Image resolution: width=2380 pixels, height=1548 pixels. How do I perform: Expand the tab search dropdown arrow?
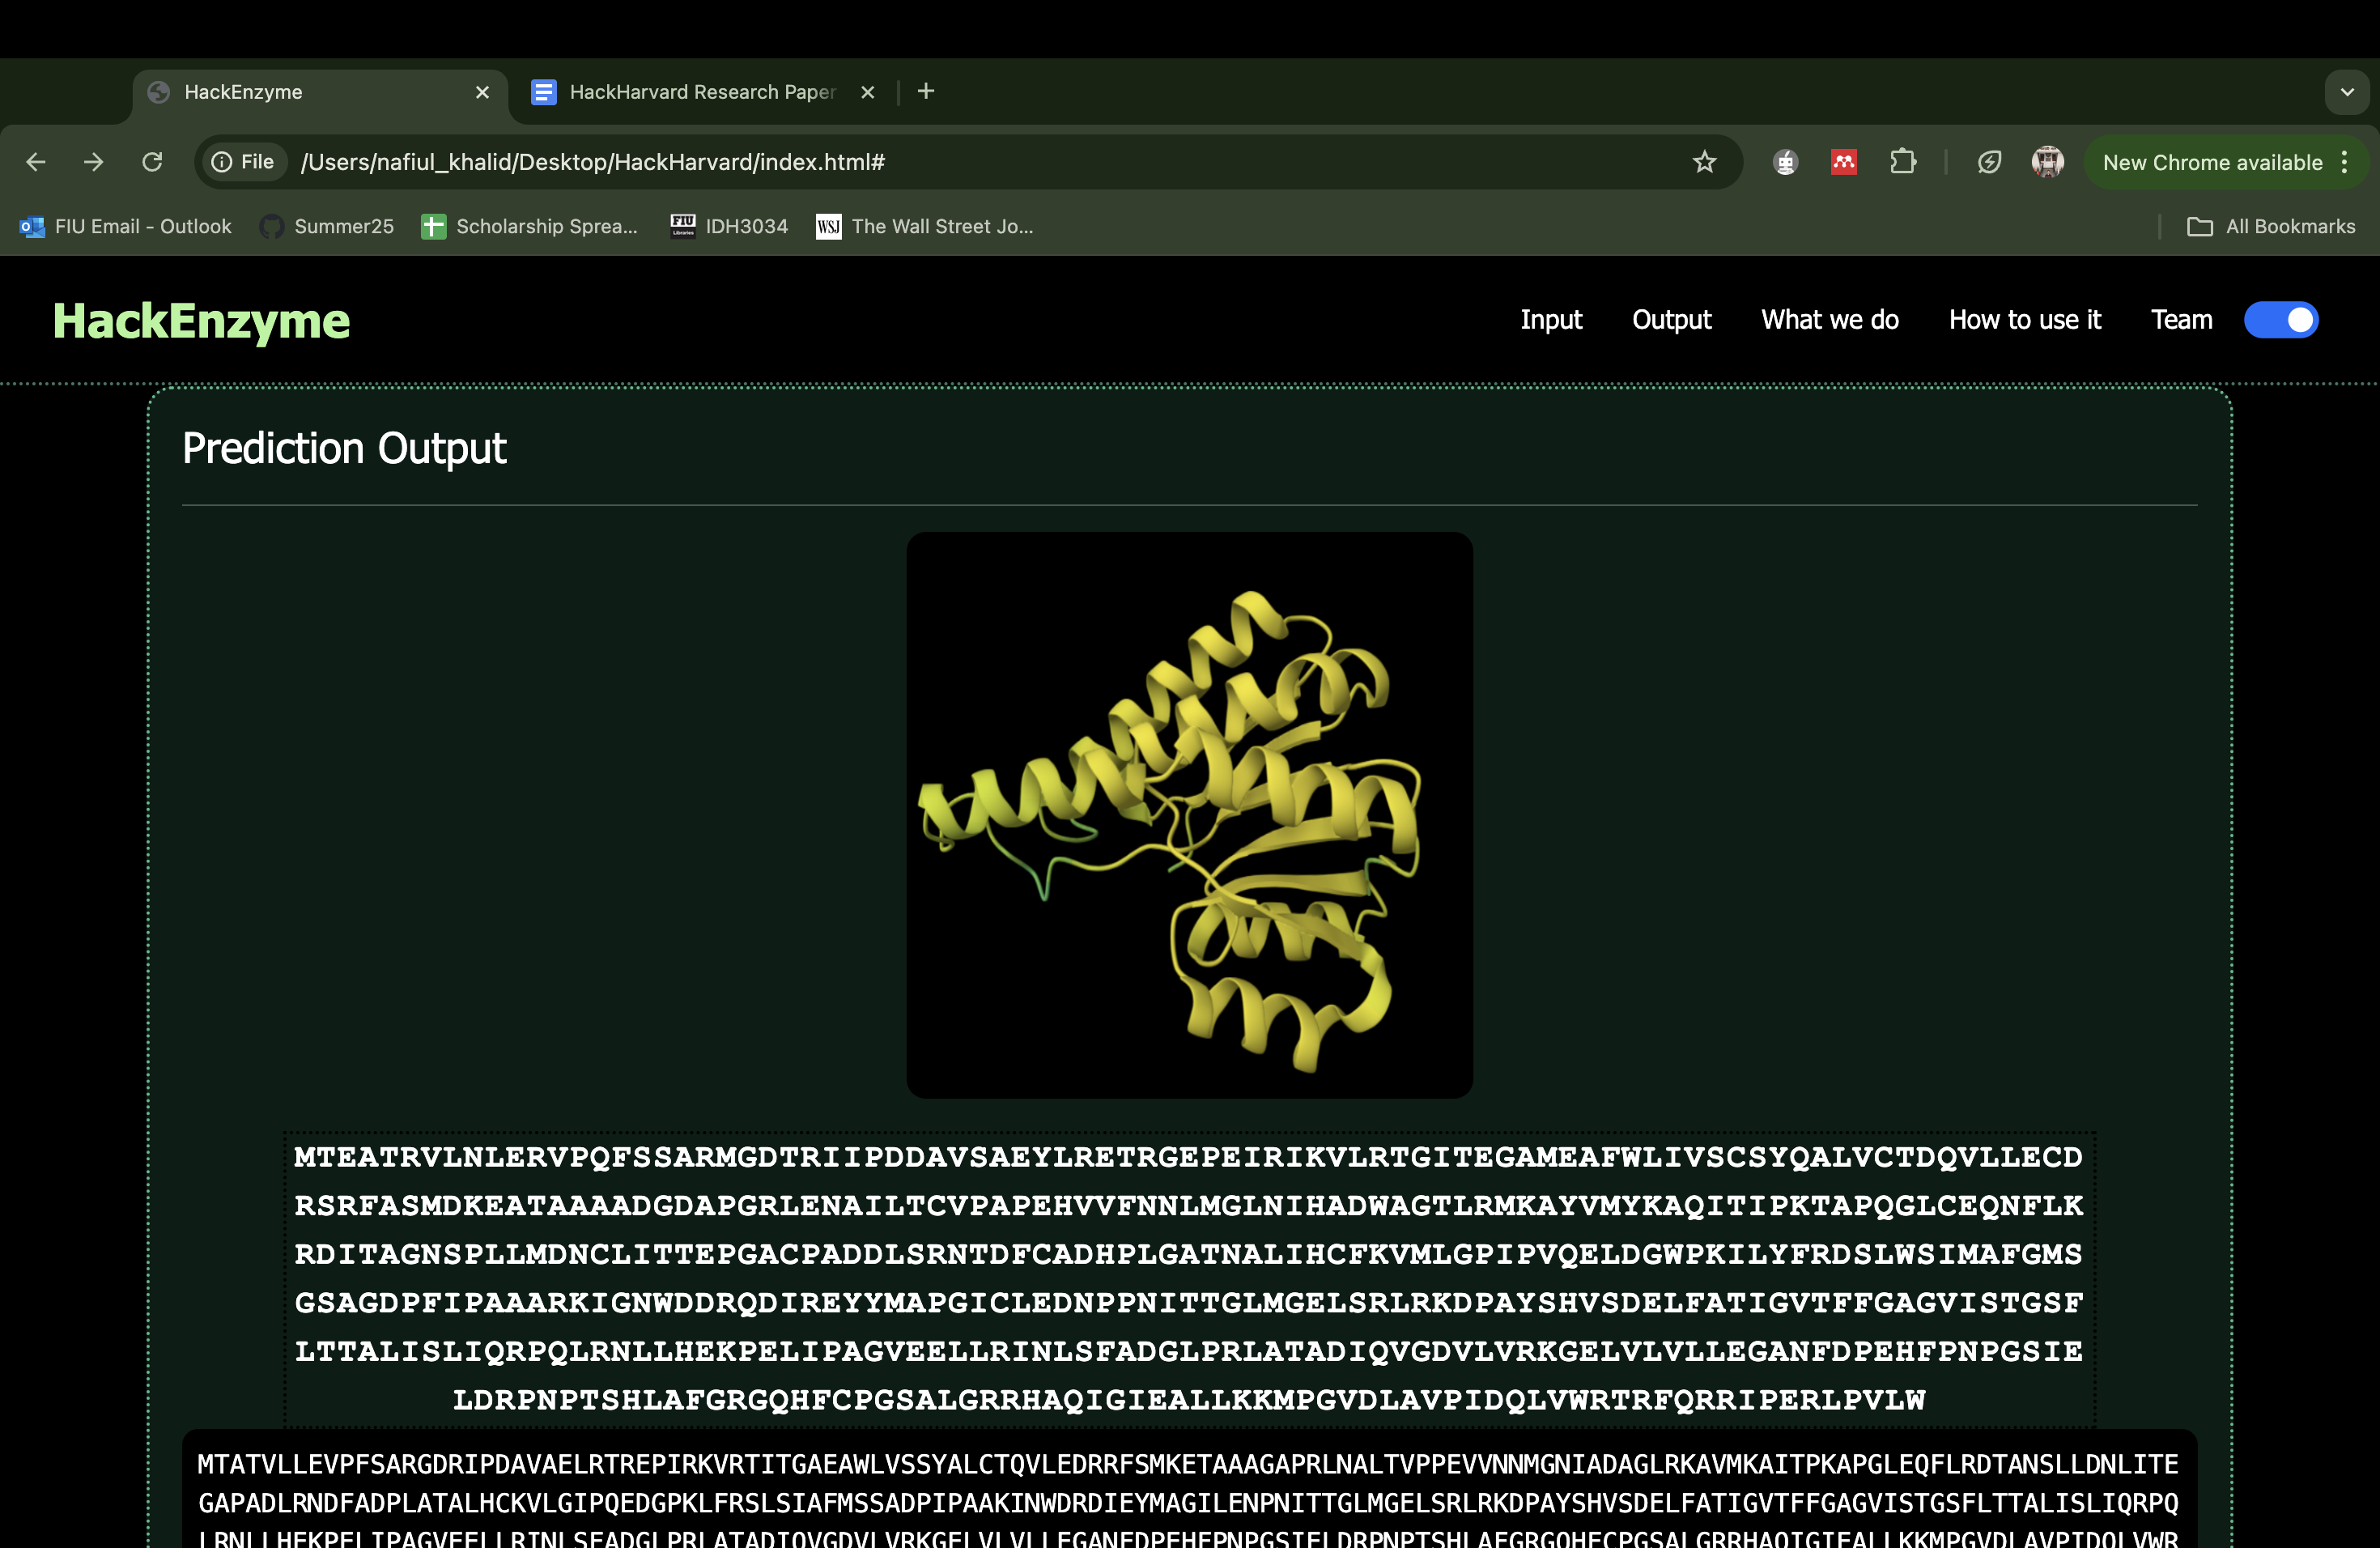[2346, 92]
